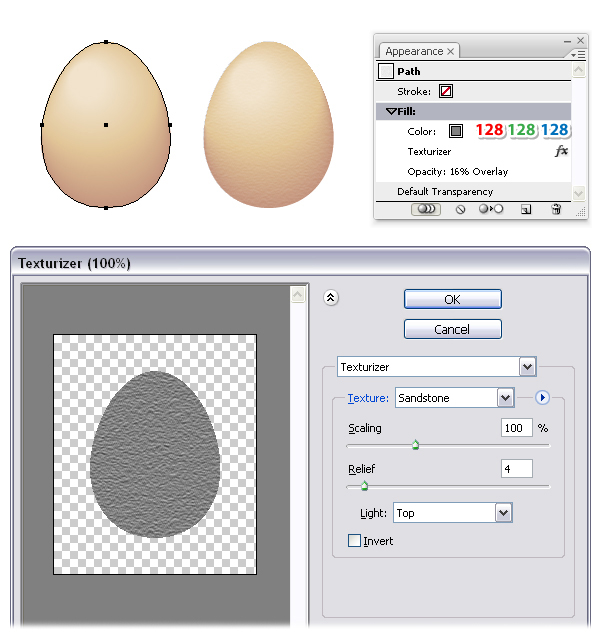Collapse the Fill section triangle
600x640 pixels.
pyautogui.click(x=391, y=112)
